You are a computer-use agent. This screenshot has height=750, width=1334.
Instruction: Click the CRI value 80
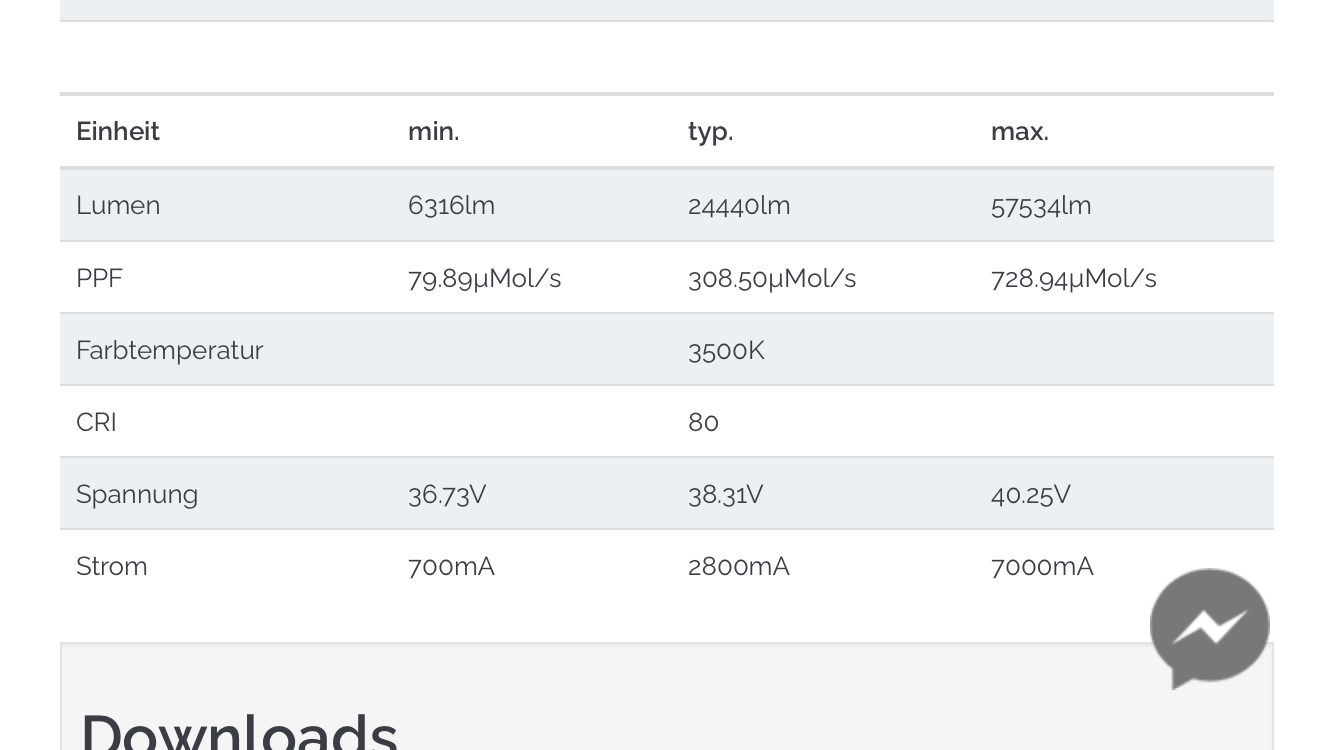pos(703,422)
